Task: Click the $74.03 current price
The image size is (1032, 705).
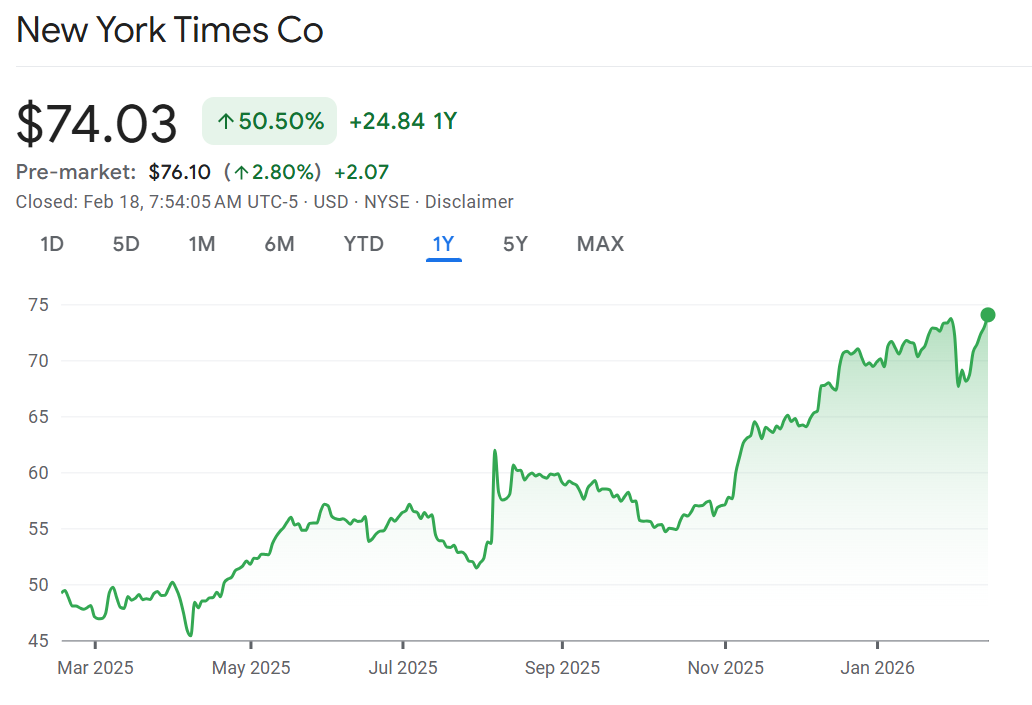Action: pyautogui.click(x=97, y=124)
